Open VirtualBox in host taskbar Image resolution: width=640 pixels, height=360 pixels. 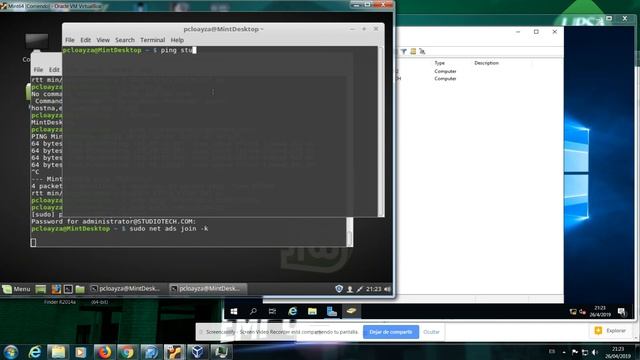198,352
